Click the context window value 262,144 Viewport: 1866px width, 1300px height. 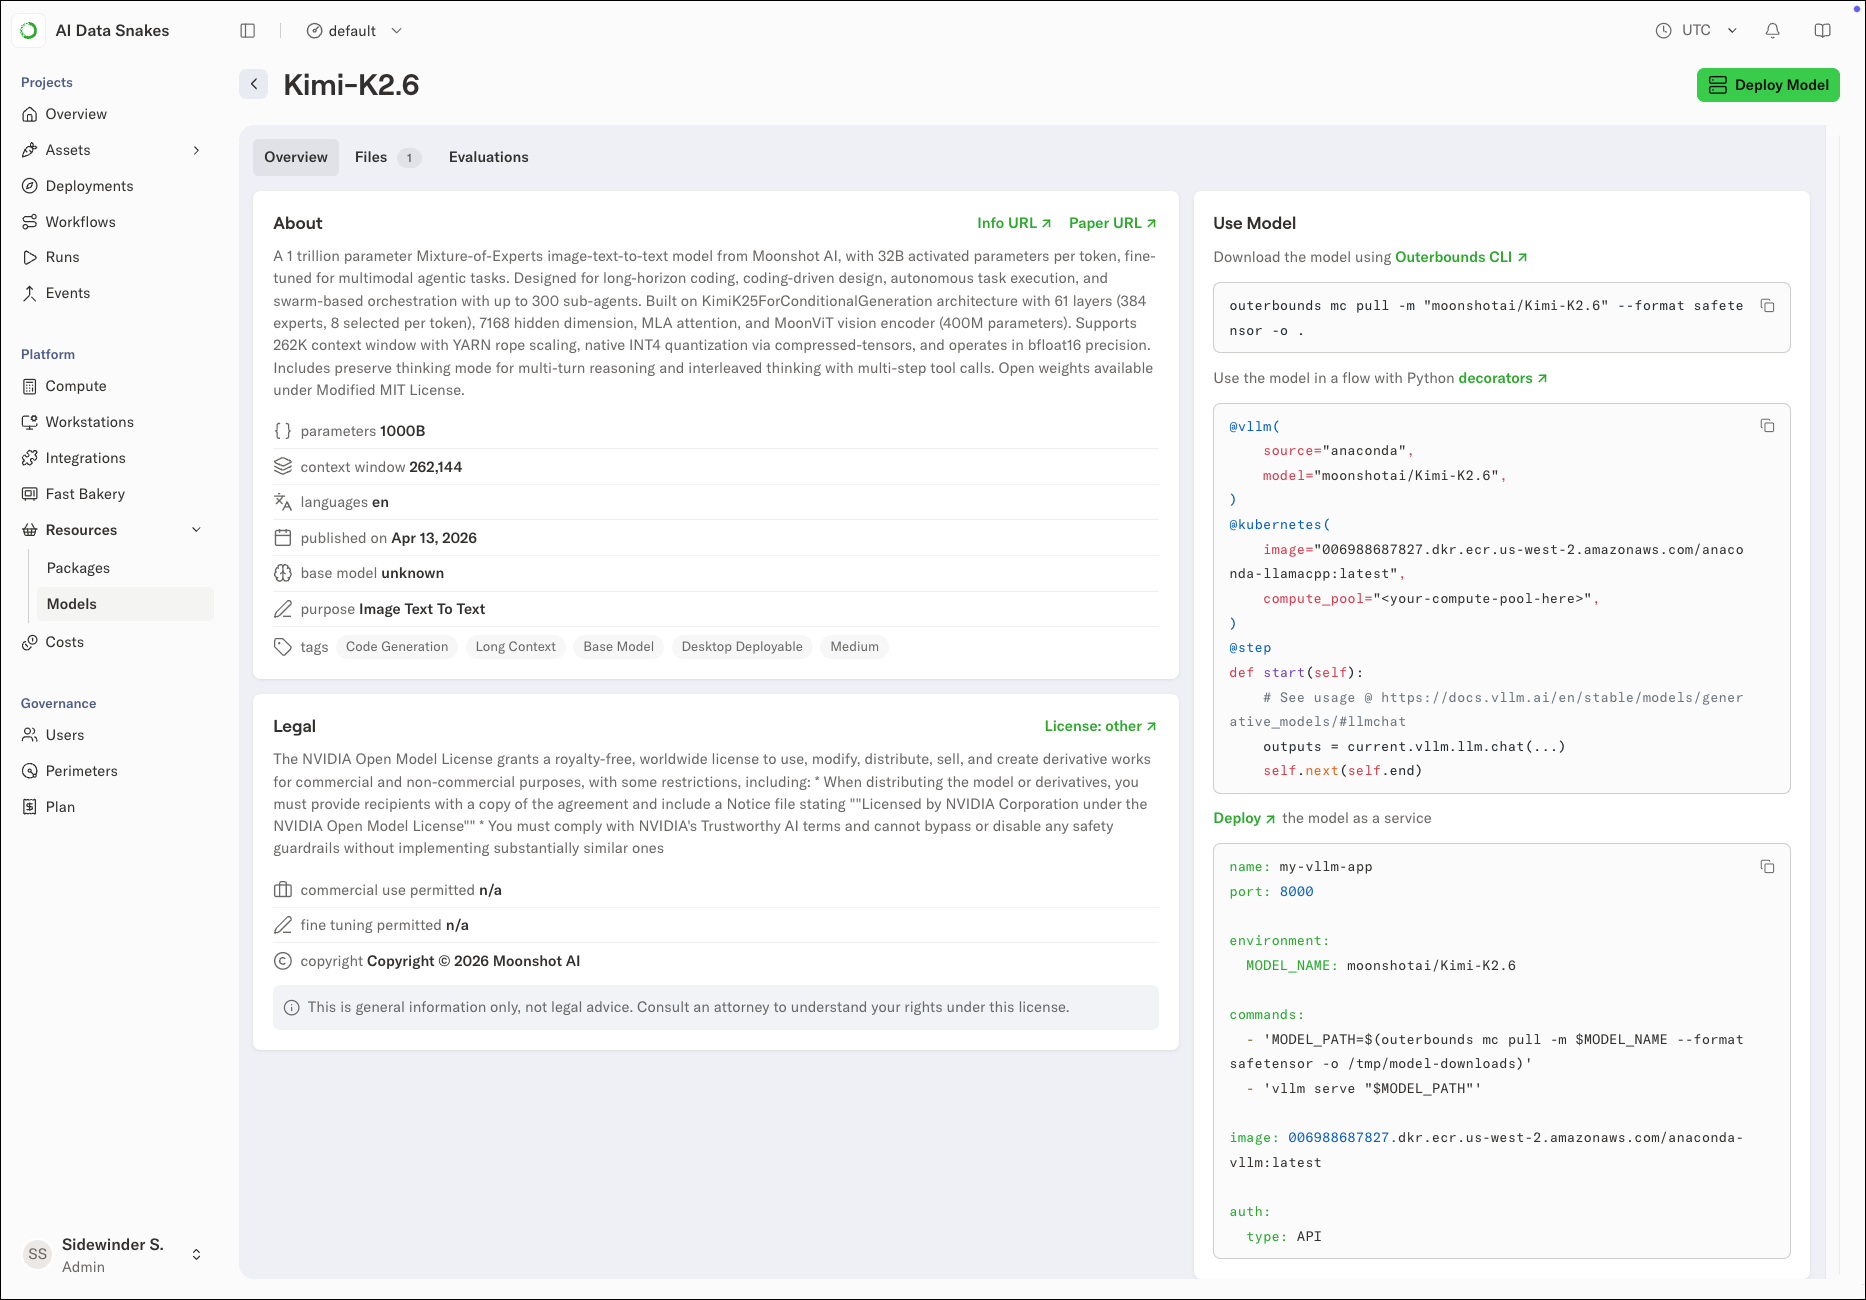436,467
